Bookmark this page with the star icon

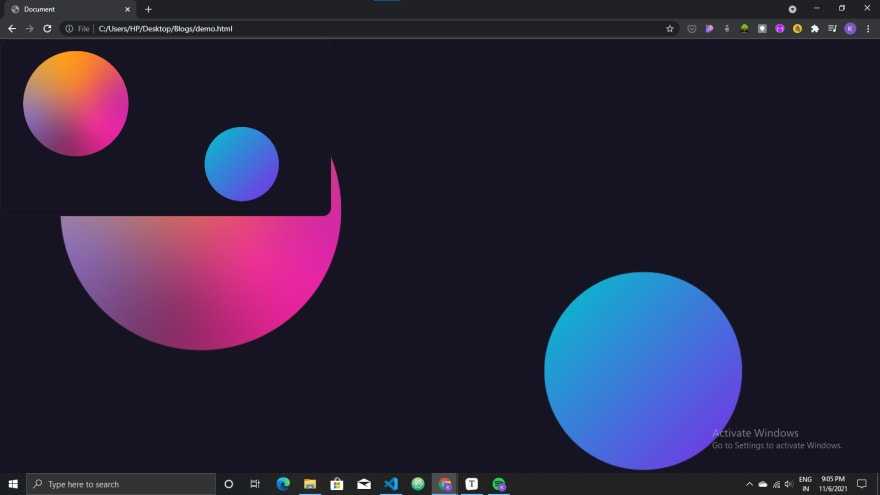tap(670, 29)
